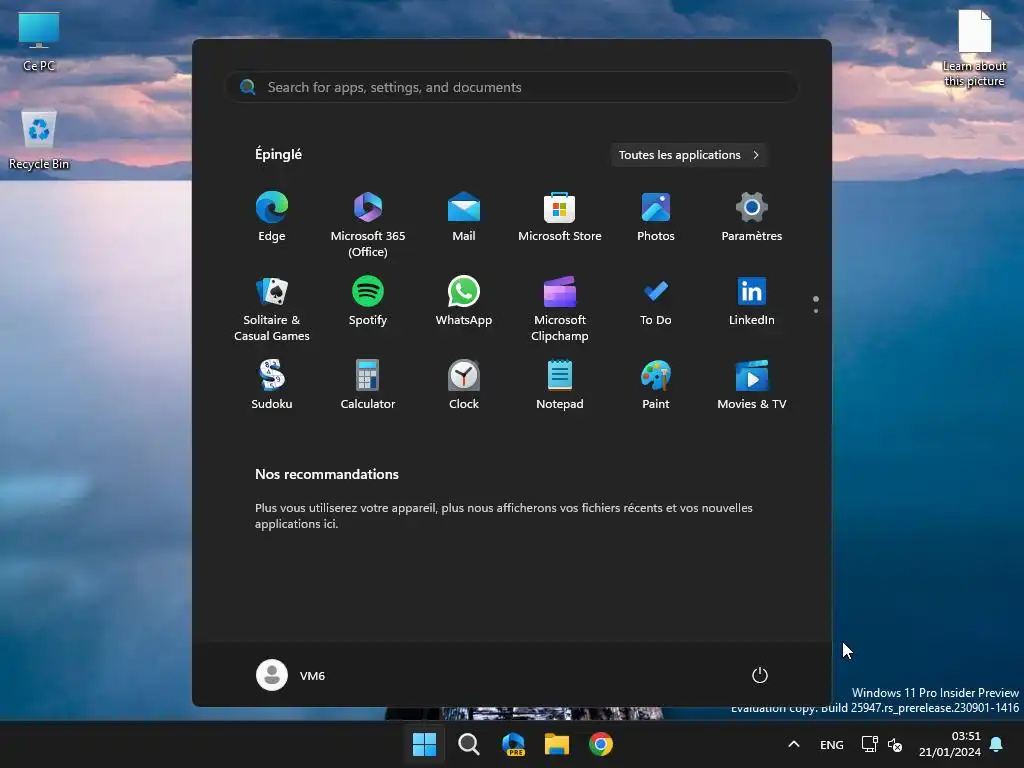The width and height of the screenshot is (1024, 768).
Task: Open taskbar Search magnifier
Action: coord(468,744)
